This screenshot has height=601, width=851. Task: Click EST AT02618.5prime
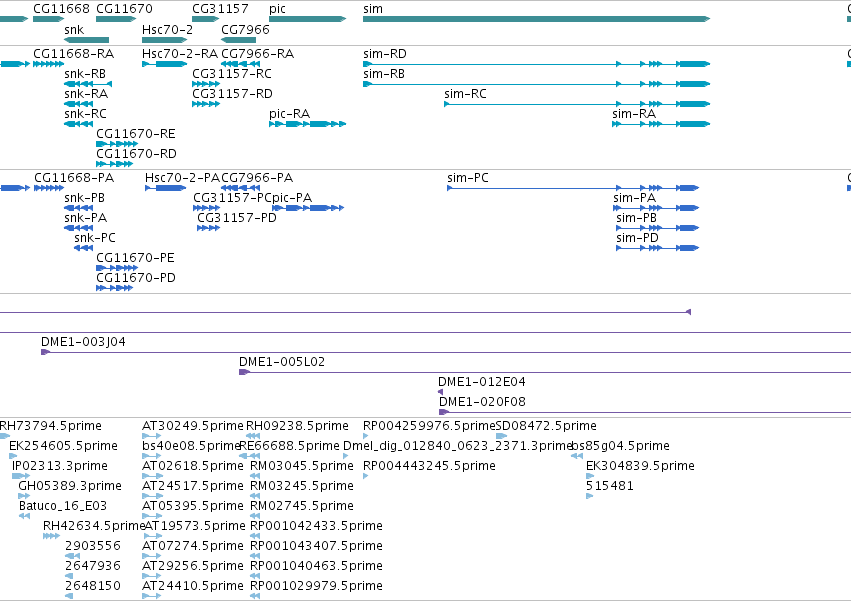click(151, 477)
